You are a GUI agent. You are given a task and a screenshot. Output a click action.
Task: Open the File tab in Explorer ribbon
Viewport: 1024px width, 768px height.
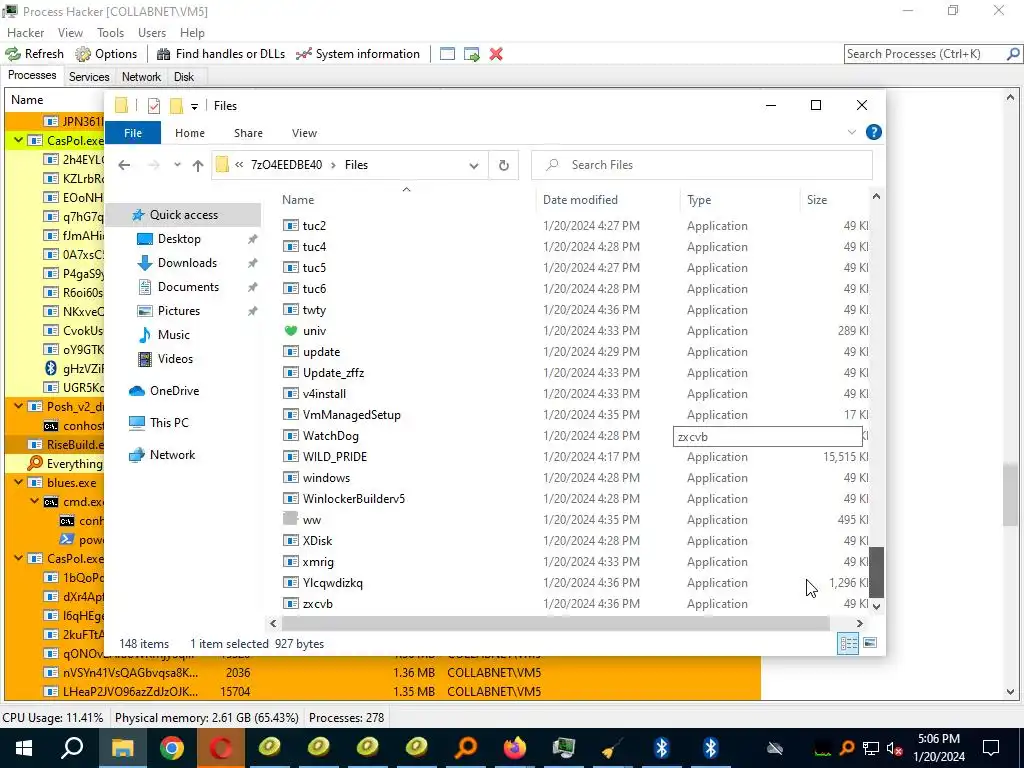coord(133,133)
